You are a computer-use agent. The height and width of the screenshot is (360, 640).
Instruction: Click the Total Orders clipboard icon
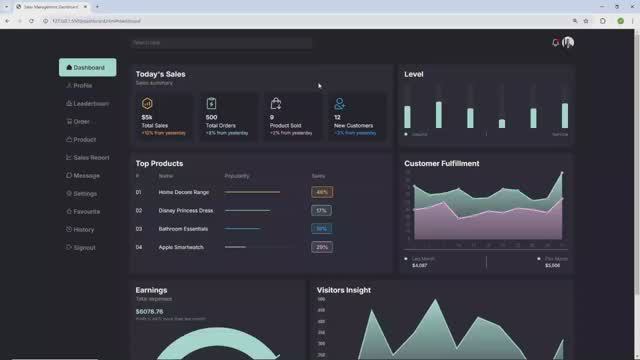pos(211,103)
